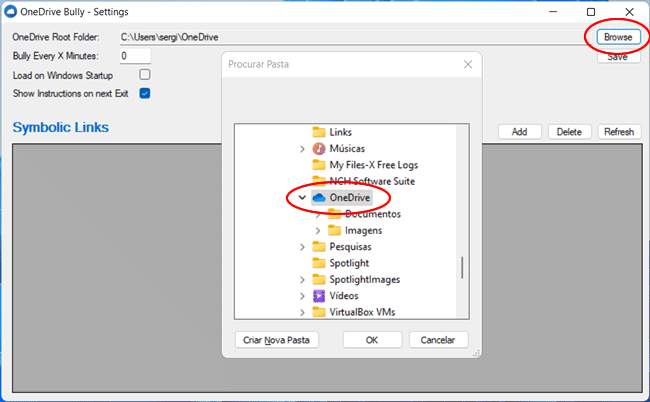
Task: Expand the Músicas folder node
Action: (302, 149)
